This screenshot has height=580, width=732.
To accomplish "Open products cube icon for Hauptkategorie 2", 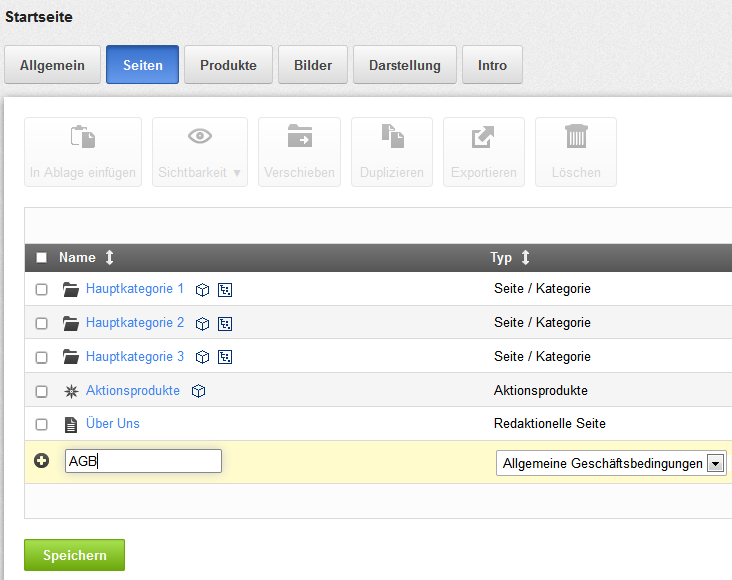I will (x=202, y=324).
